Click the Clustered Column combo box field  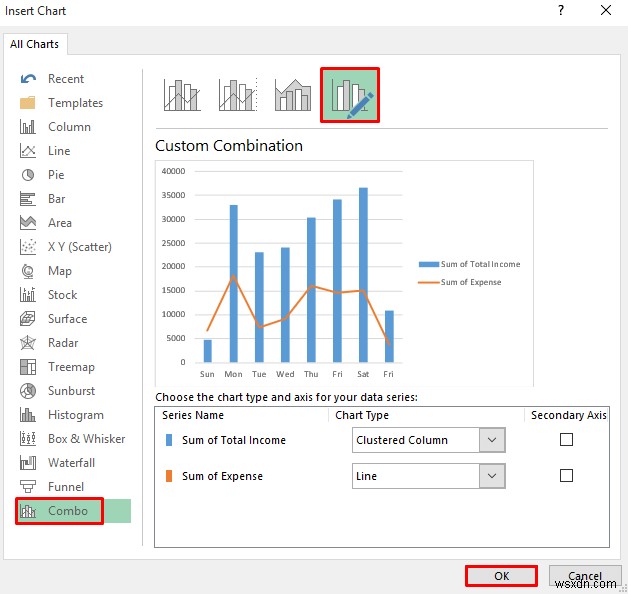point(429,440)
